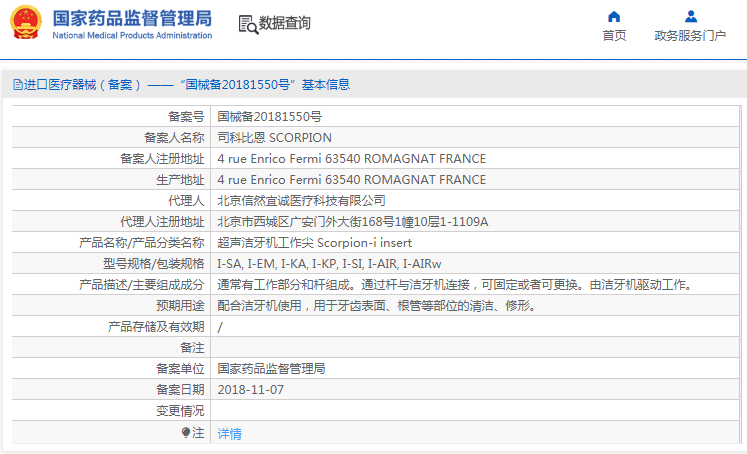Click the 备案人注册地址 address value
This screenshot has height=454, width=747.
(x=352, y=159)
